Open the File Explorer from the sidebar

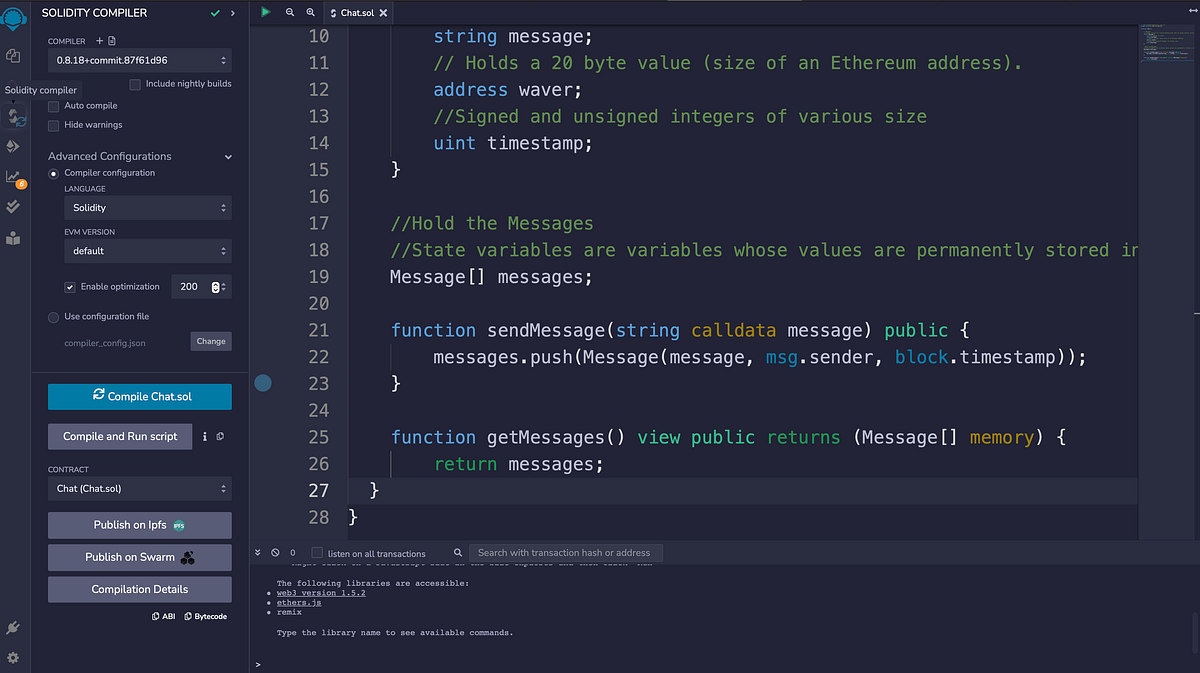point(15,56)
